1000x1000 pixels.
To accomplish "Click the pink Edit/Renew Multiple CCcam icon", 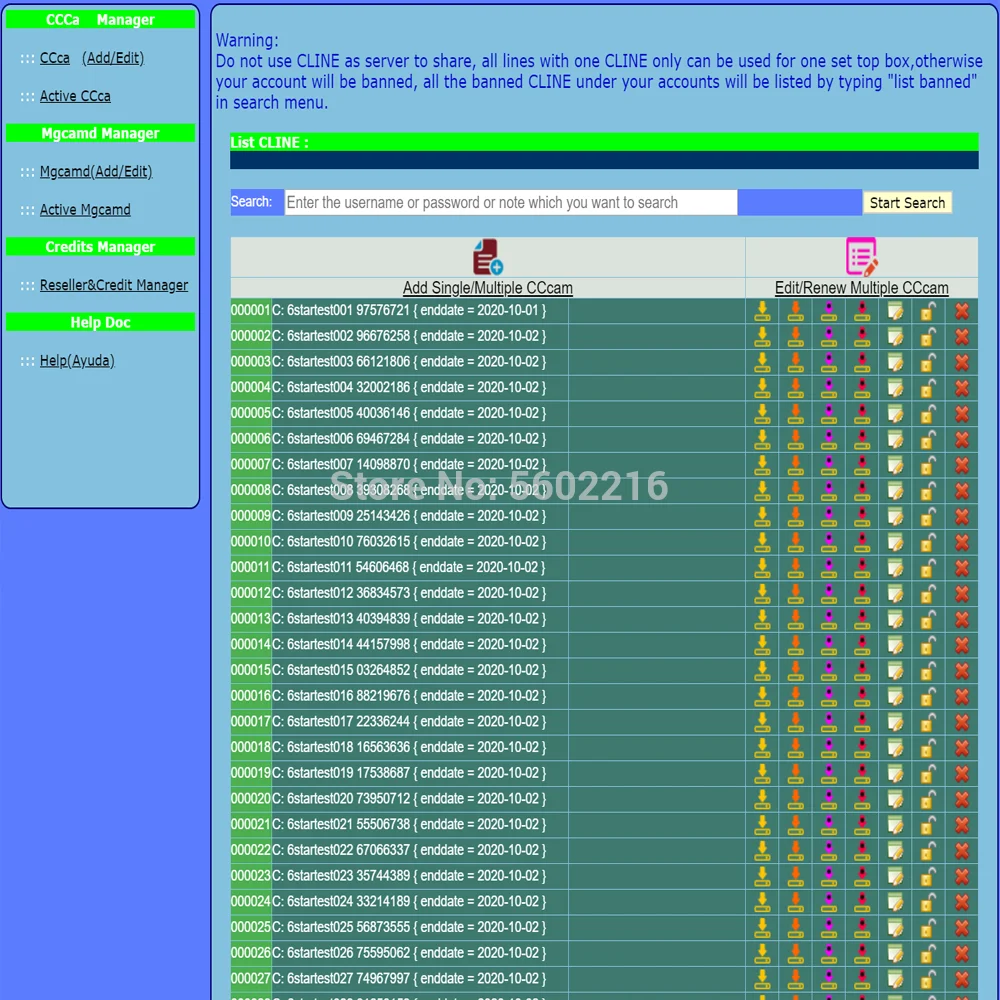I will pos(862,256).
